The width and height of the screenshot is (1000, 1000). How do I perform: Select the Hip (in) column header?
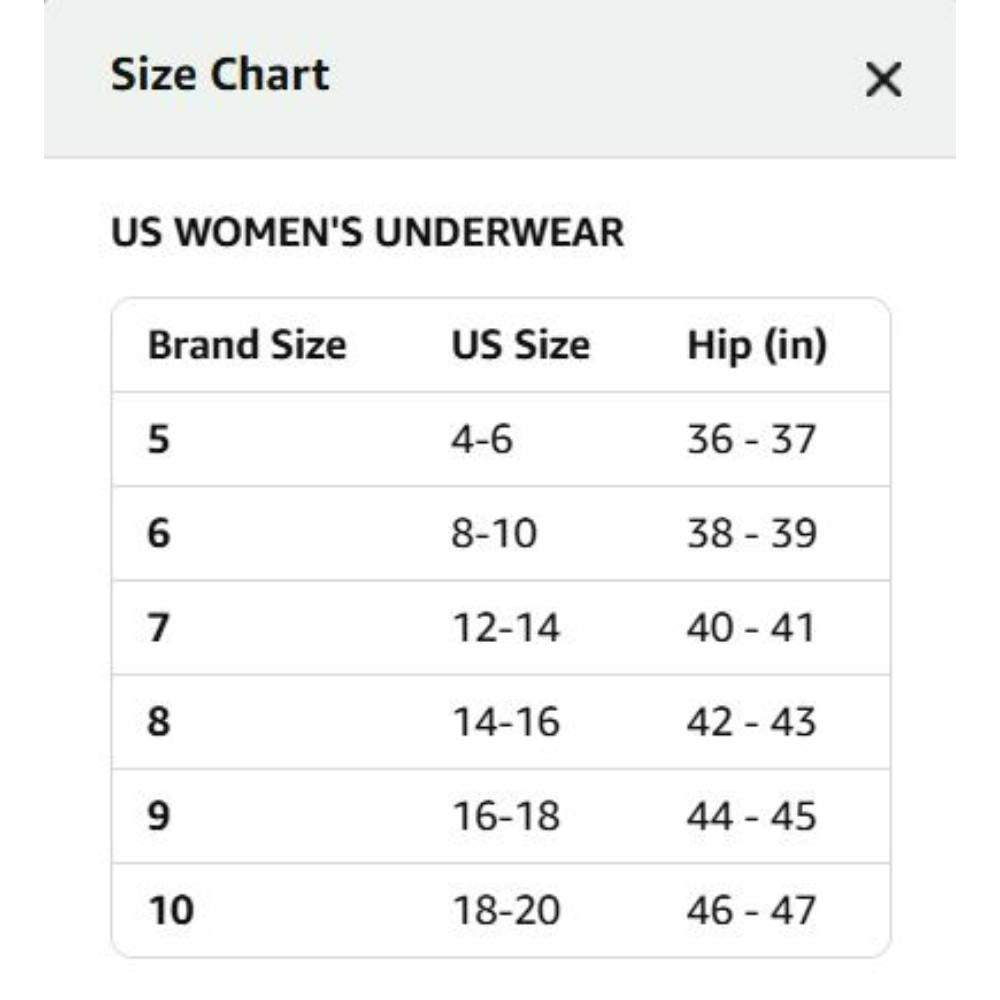(x=757, y=346)
